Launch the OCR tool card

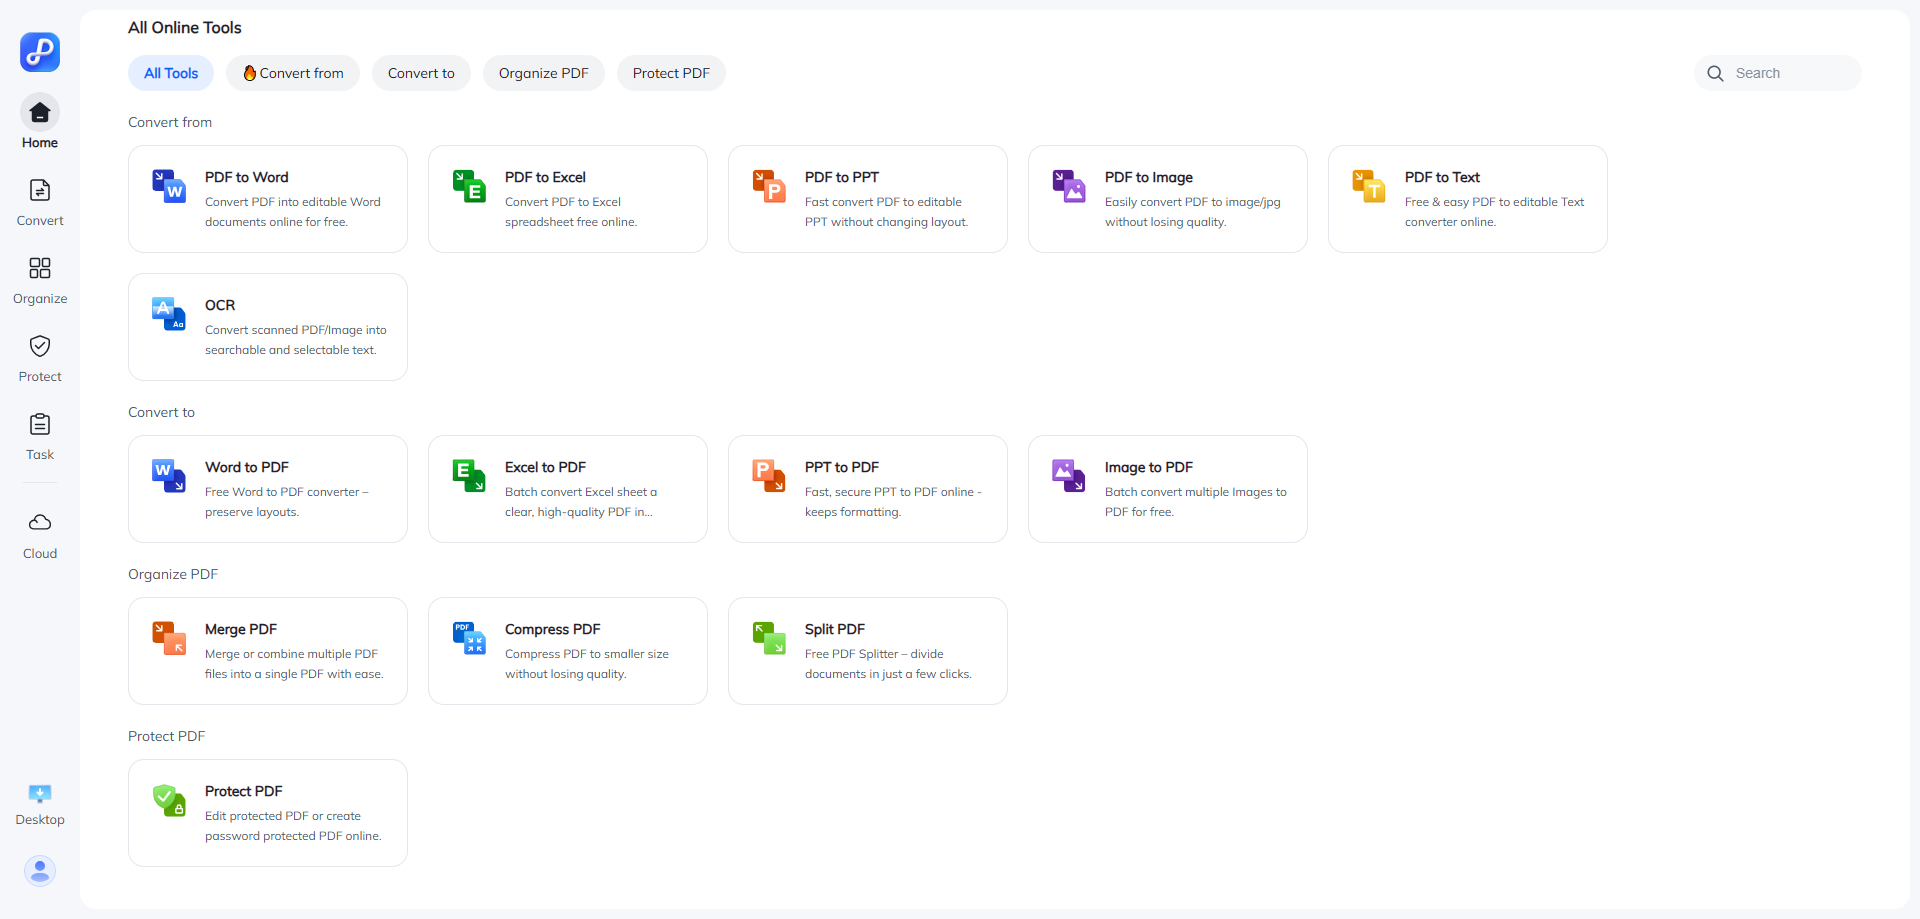pos(268,327)
